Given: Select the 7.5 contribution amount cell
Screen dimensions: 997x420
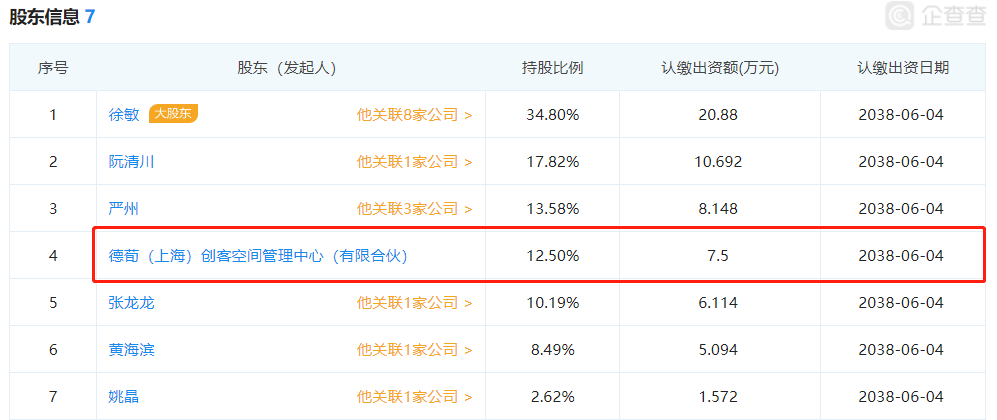Looking at the screenshot, I should pyautogui.click(x=720, y=256).
